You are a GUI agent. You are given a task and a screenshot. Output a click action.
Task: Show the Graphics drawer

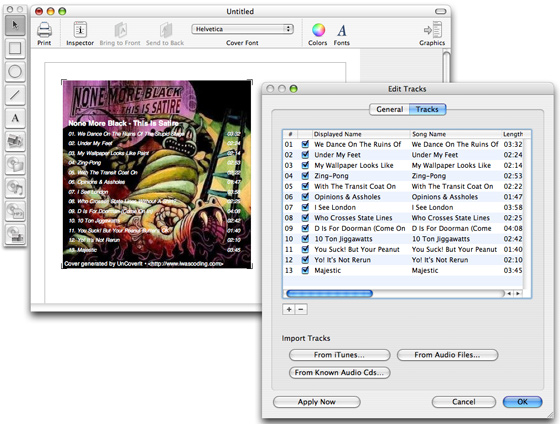tap(432, 34)
